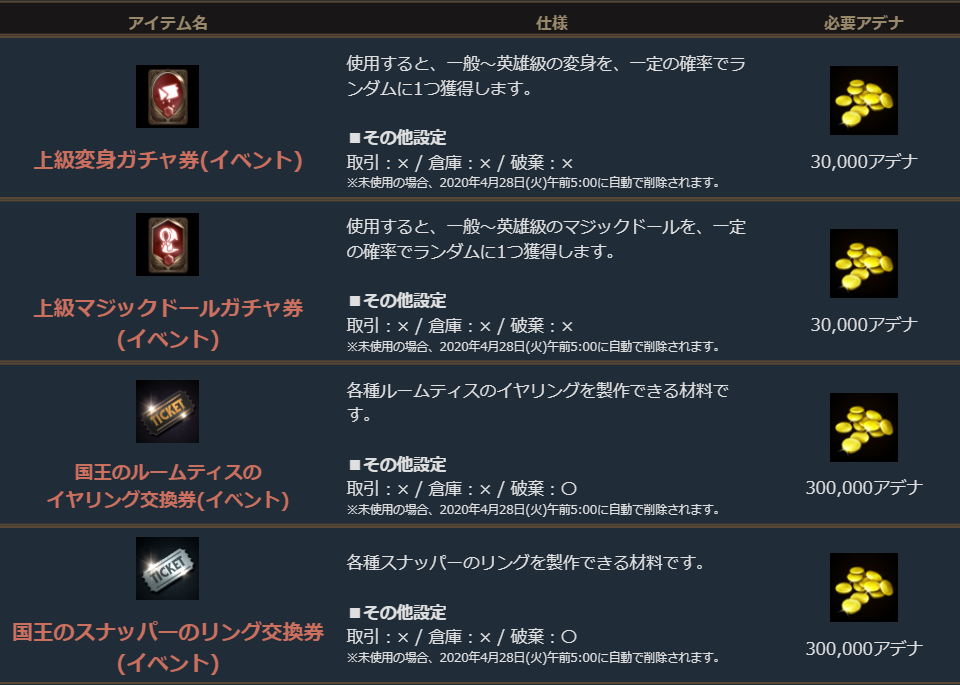Viewport: 960px width, 685px height.
Task: Click the coins icon above the first 300,000アデナ
Action: pos(864,427)
